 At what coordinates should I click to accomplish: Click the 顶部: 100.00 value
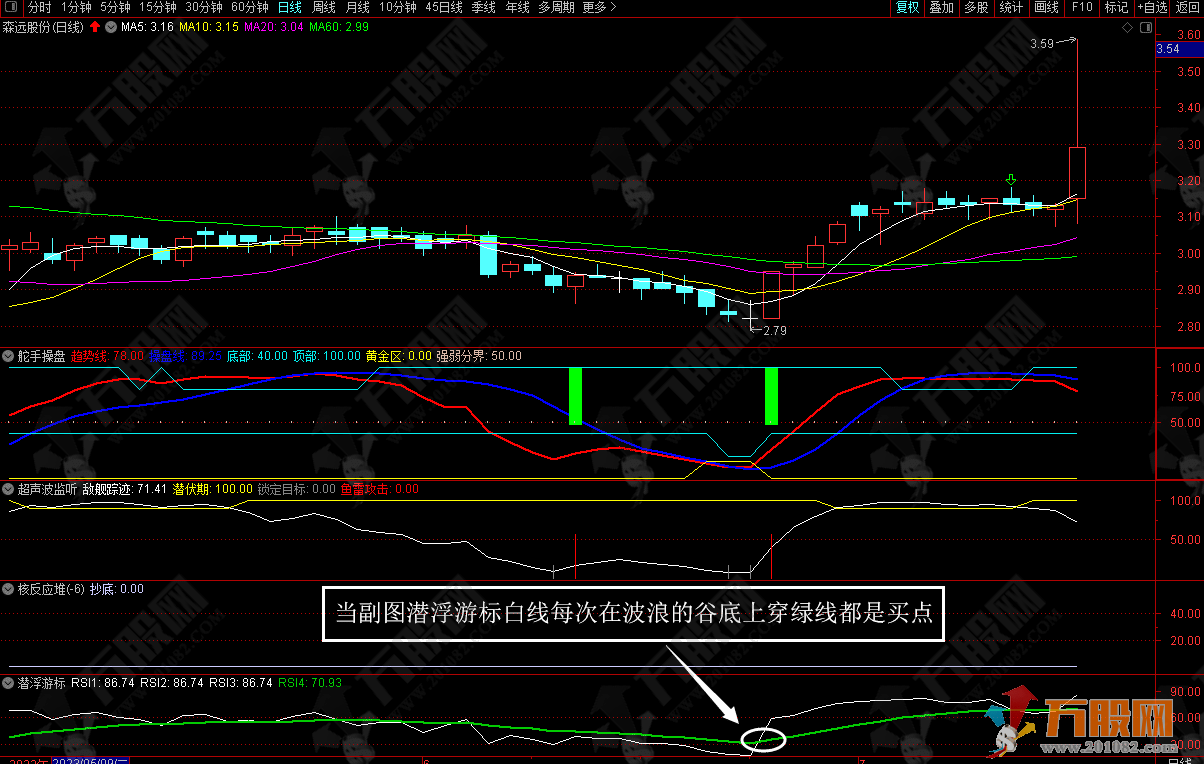click(326, 355)
